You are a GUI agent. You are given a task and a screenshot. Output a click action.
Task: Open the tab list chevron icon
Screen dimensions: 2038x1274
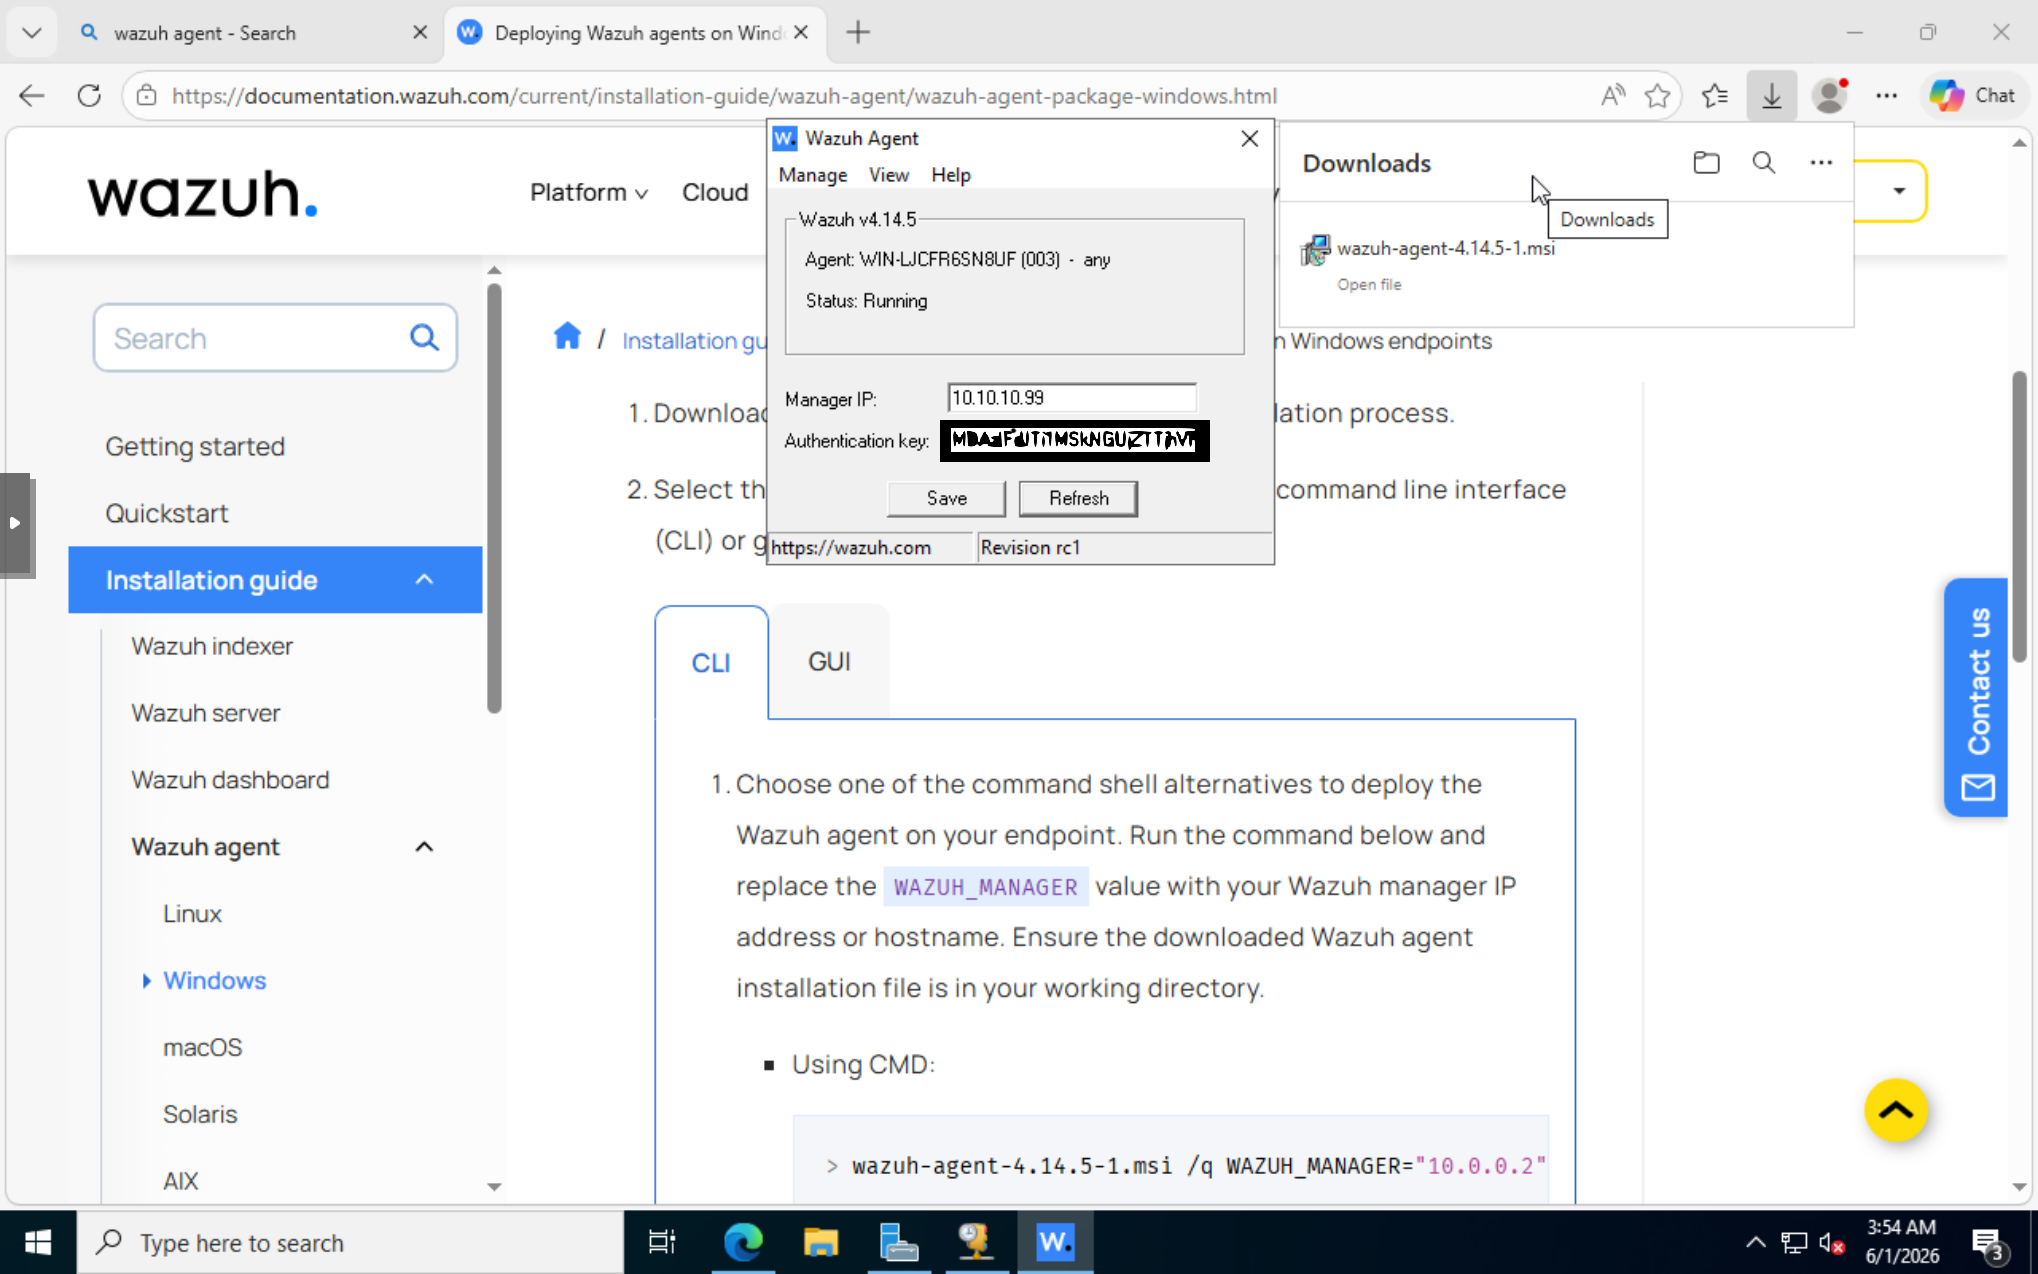(31, 33)
